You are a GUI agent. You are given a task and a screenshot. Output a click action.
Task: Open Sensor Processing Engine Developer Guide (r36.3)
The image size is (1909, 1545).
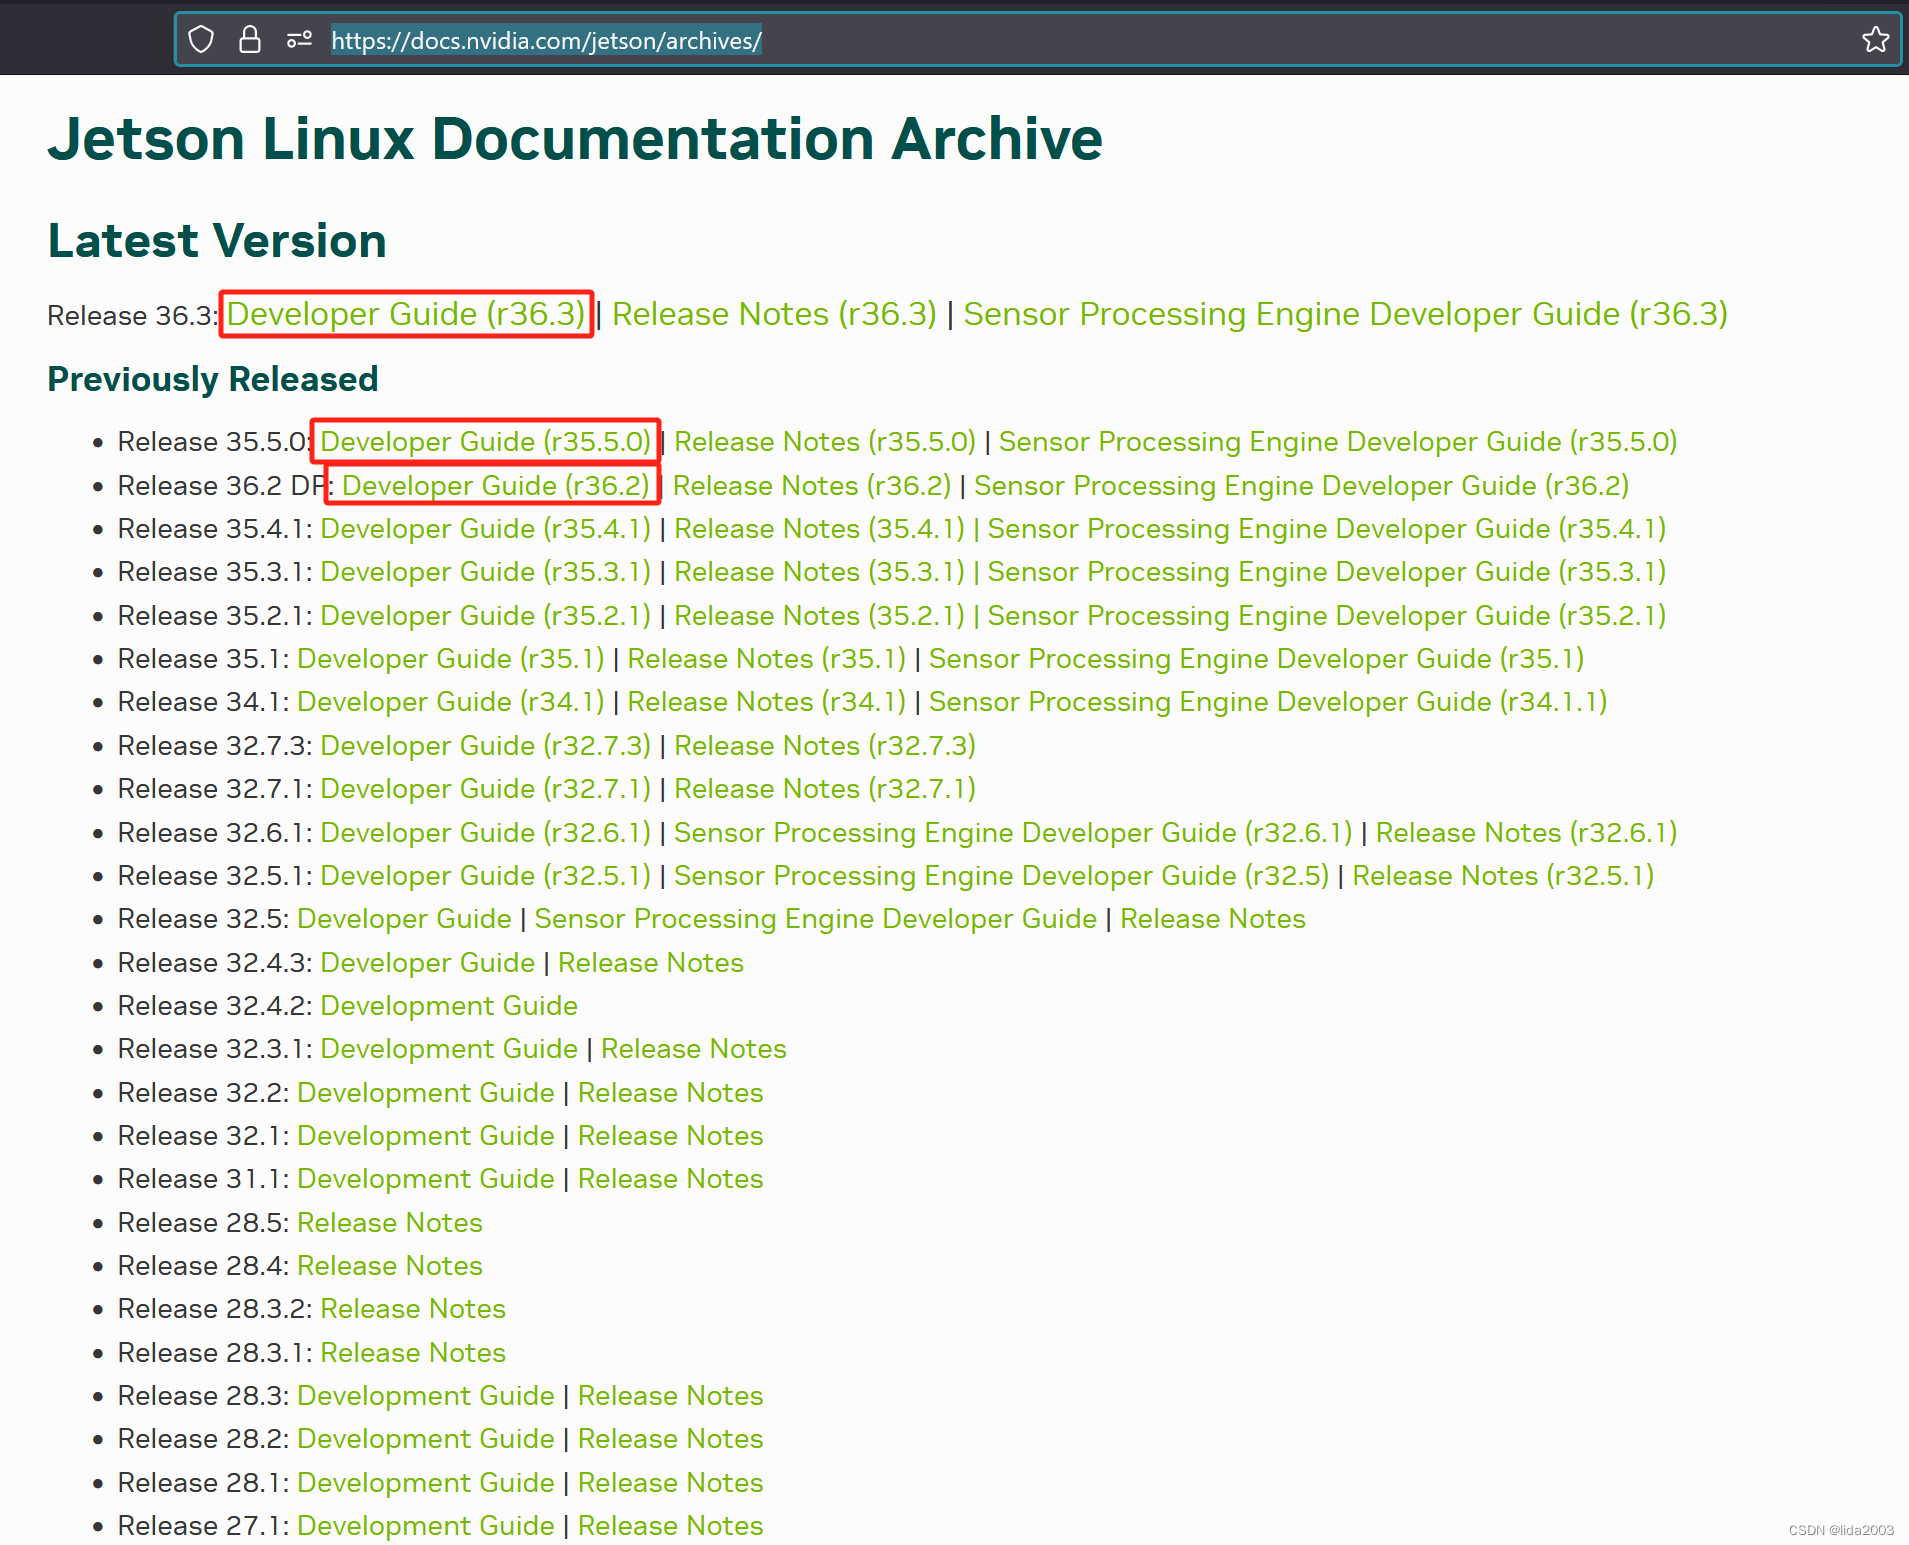click(1345, 314)
